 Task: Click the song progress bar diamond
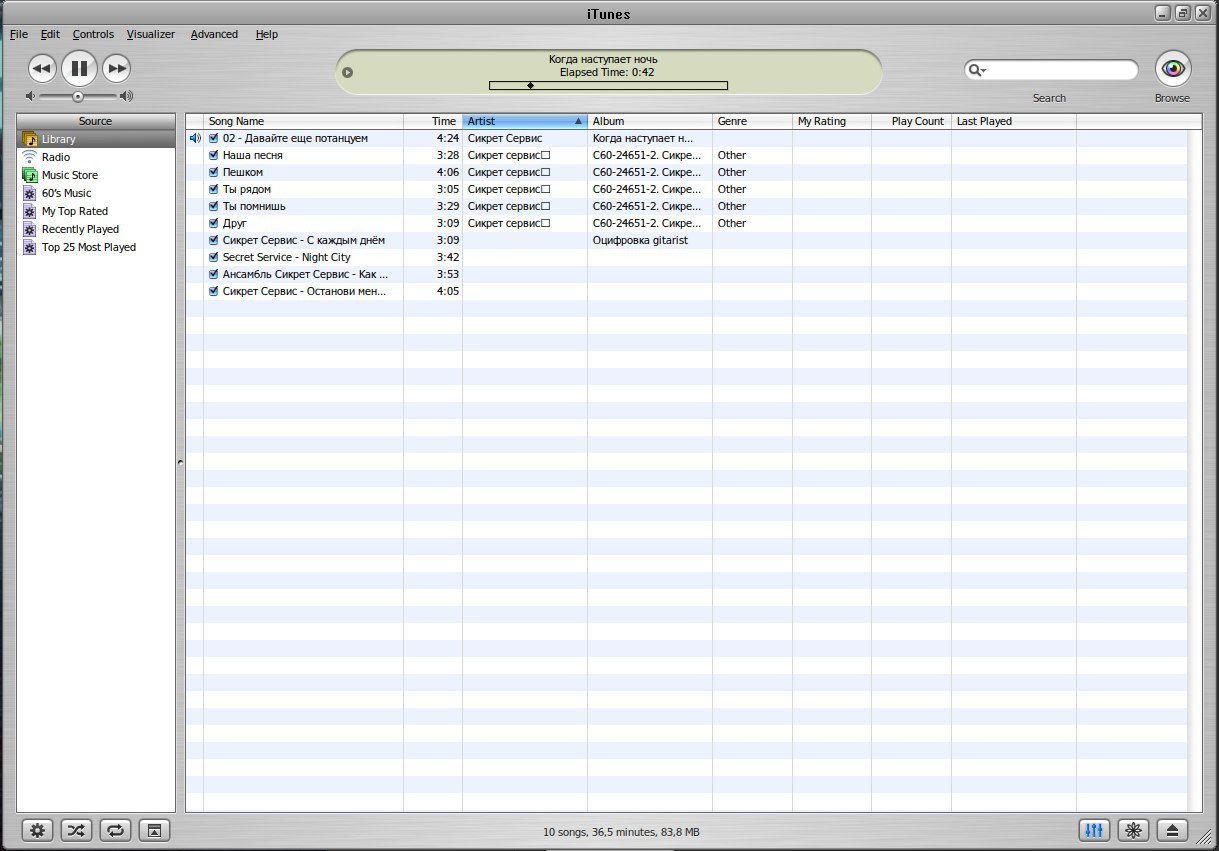[x=530, y=85]
